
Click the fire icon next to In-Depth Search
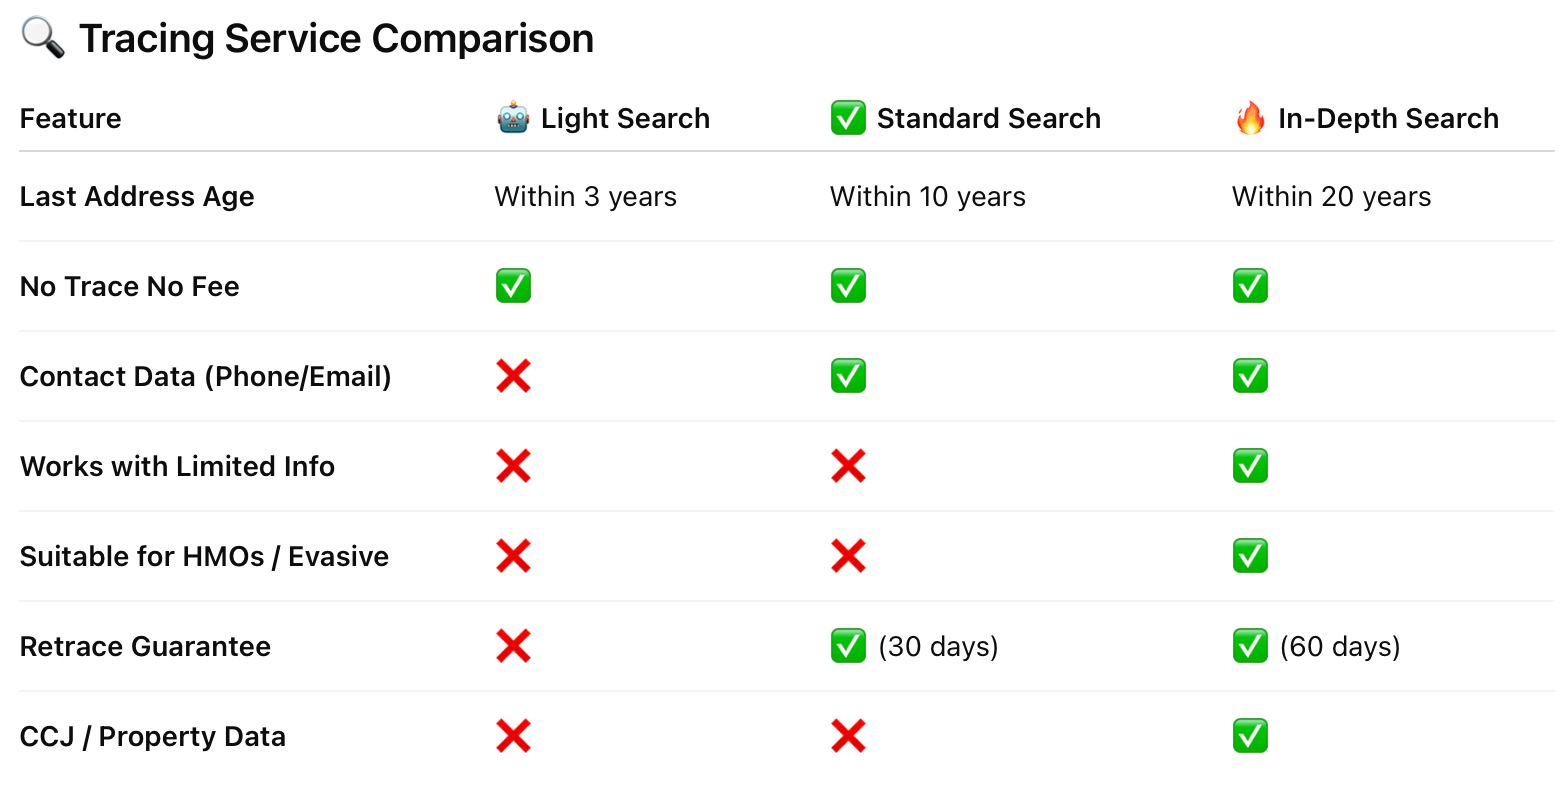click(1250, 118)
